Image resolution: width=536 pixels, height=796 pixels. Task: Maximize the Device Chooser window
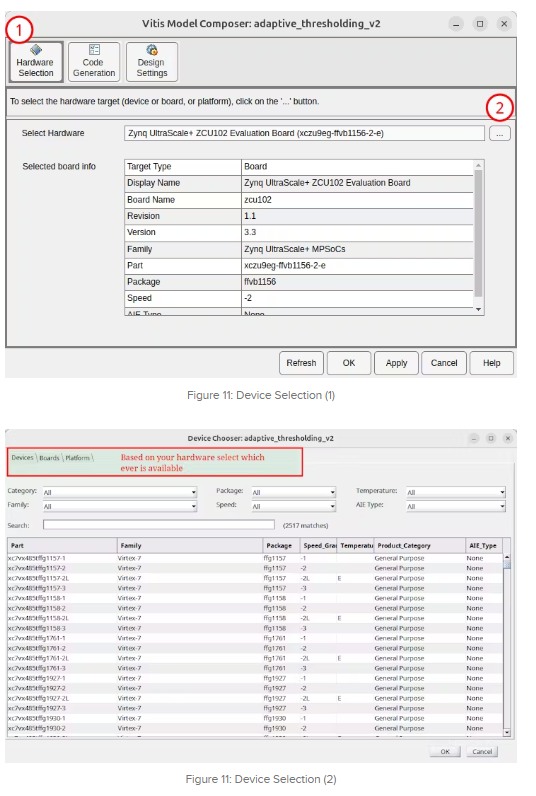pyautogui.click(x=491, y=438)
